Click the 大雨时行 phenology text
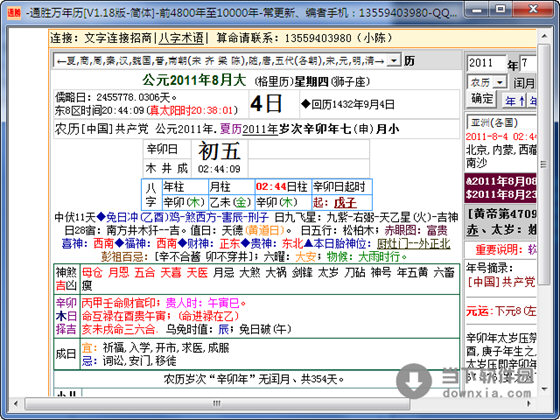This screenshot has width=560, height=420. click(x=378, y=257)
